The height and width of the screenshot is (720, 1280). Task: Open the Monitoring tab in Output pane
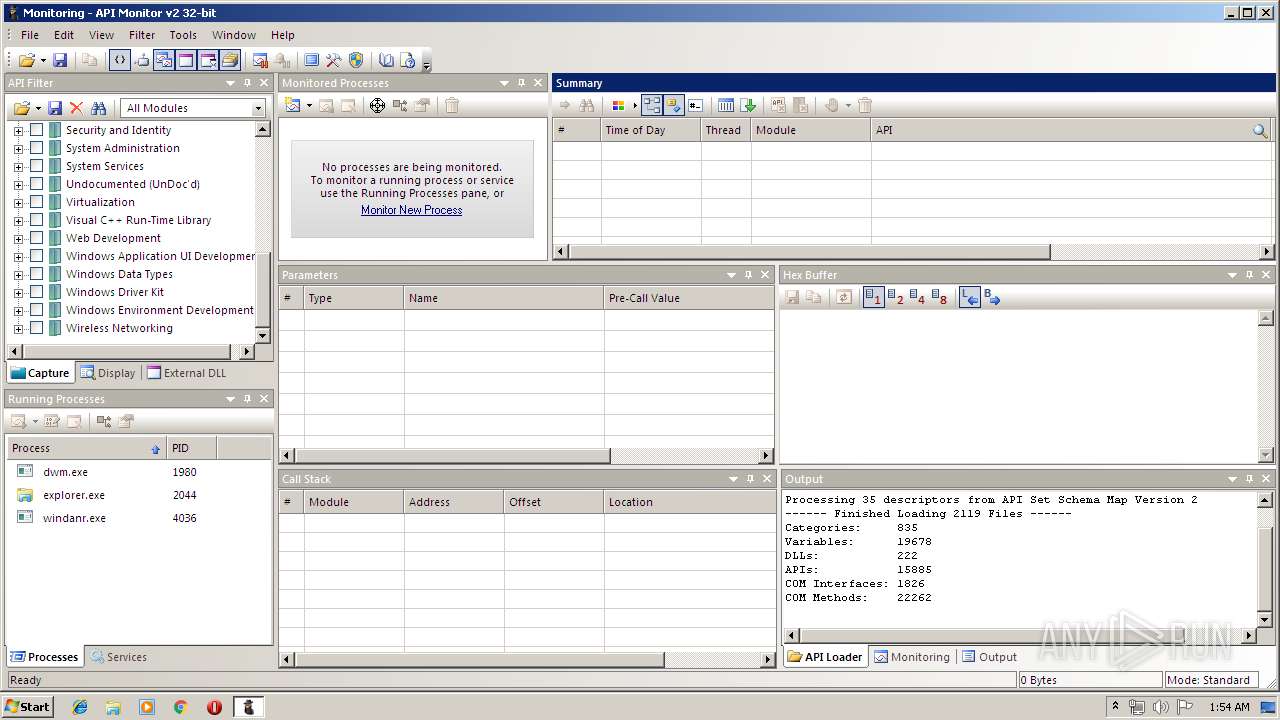click(912, 657)
